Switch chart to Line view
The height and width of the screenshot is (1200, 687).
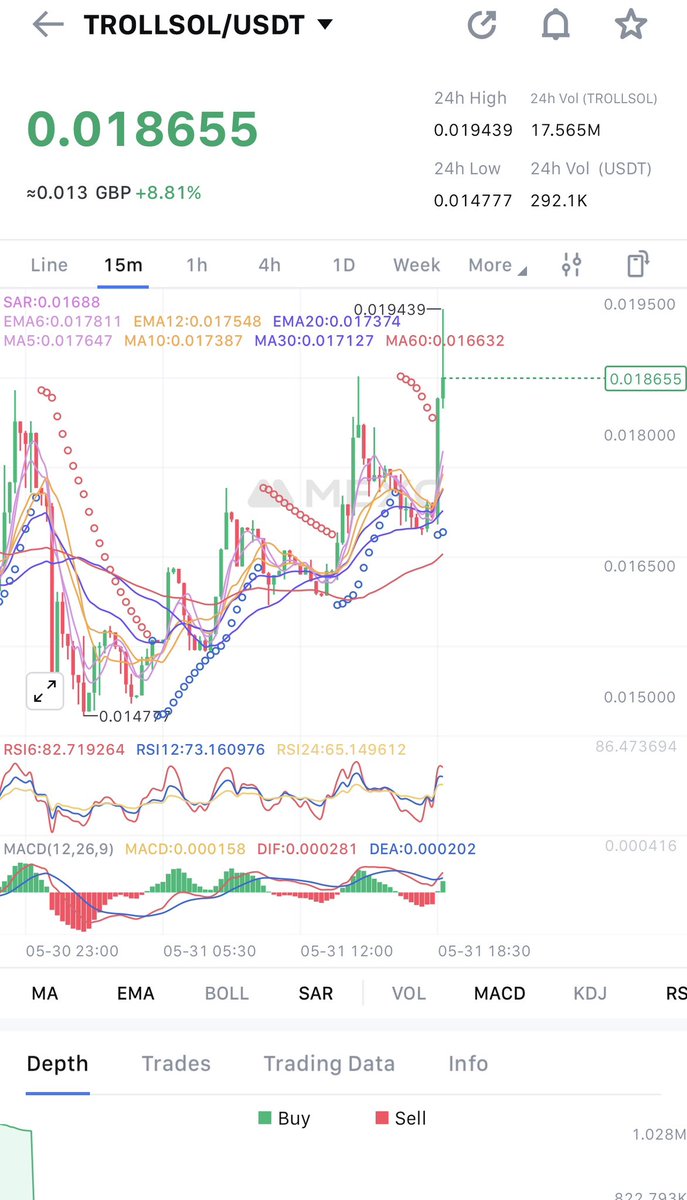(49, 265)
